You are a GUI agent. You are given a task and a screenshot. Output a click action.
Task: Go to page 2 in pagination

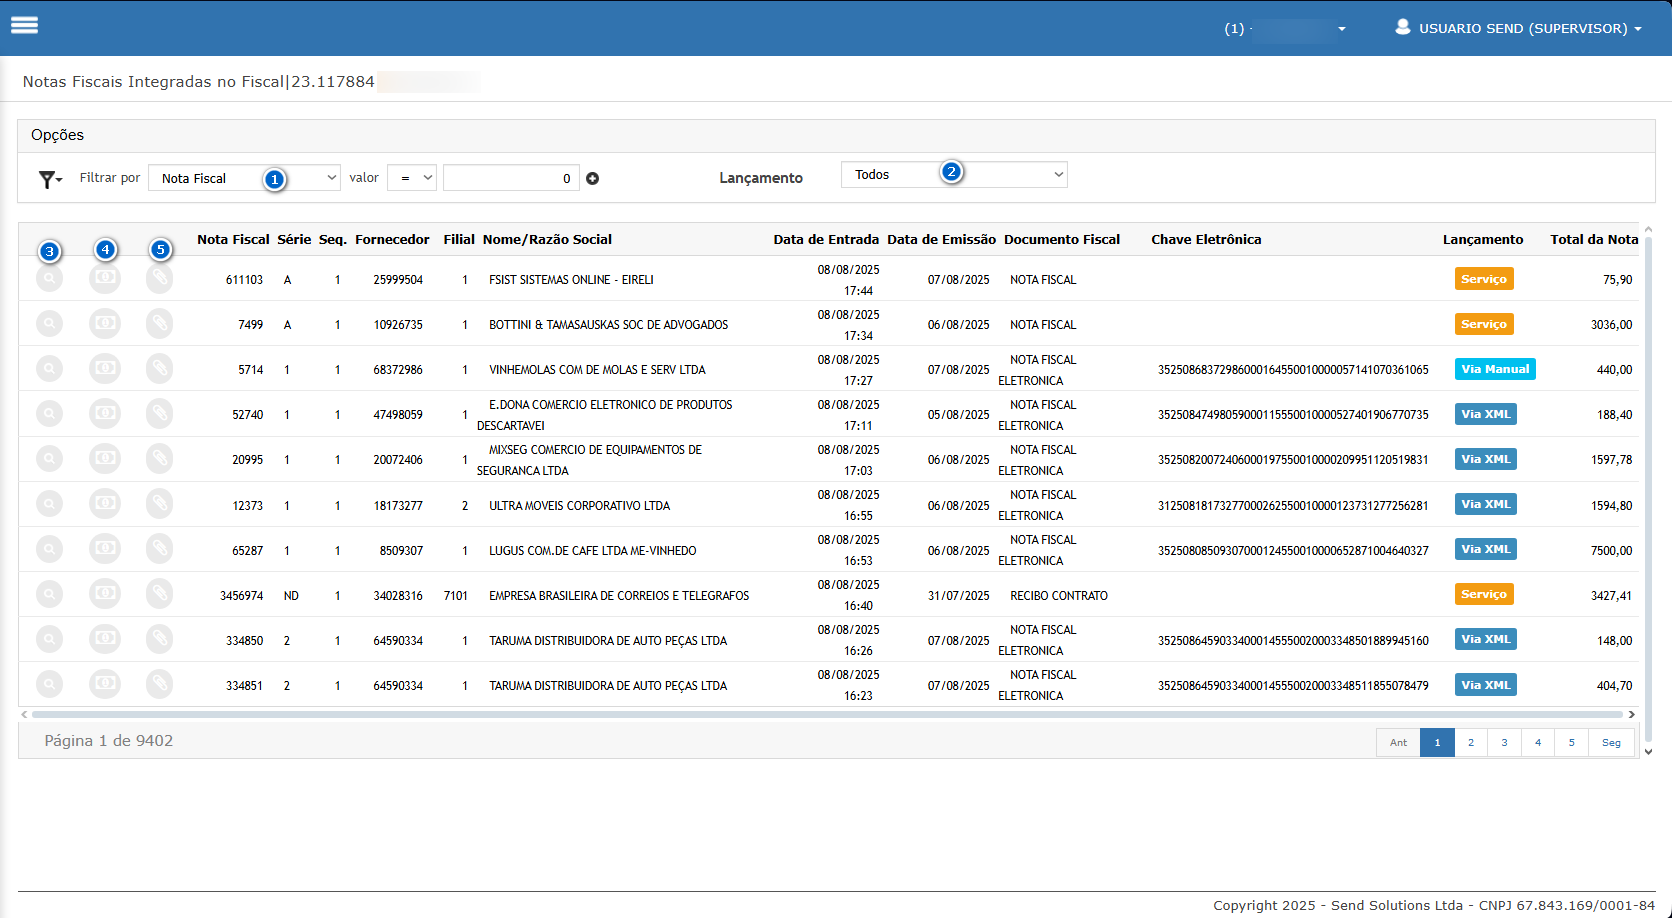(1471, 742)
